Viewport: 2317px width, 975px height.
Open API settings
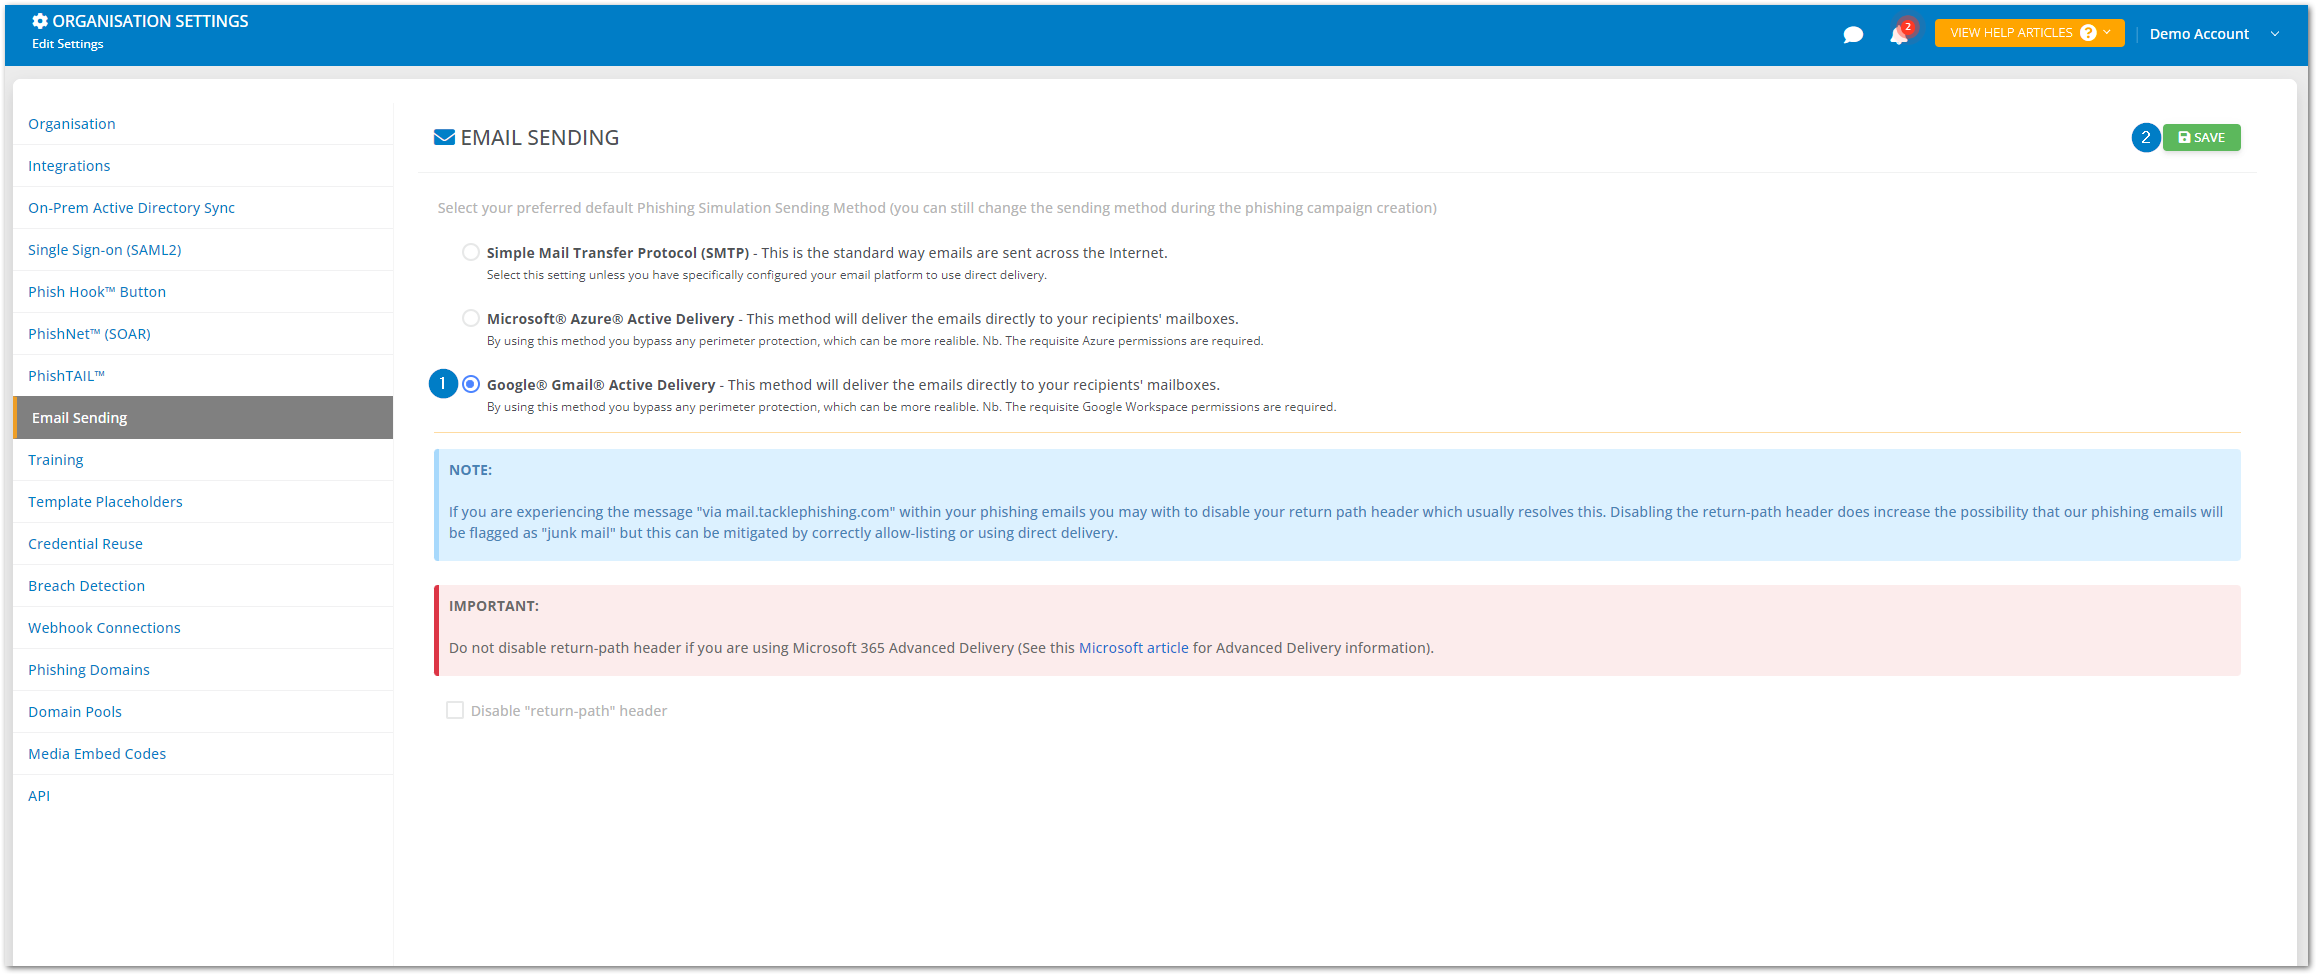pos(203,796)
